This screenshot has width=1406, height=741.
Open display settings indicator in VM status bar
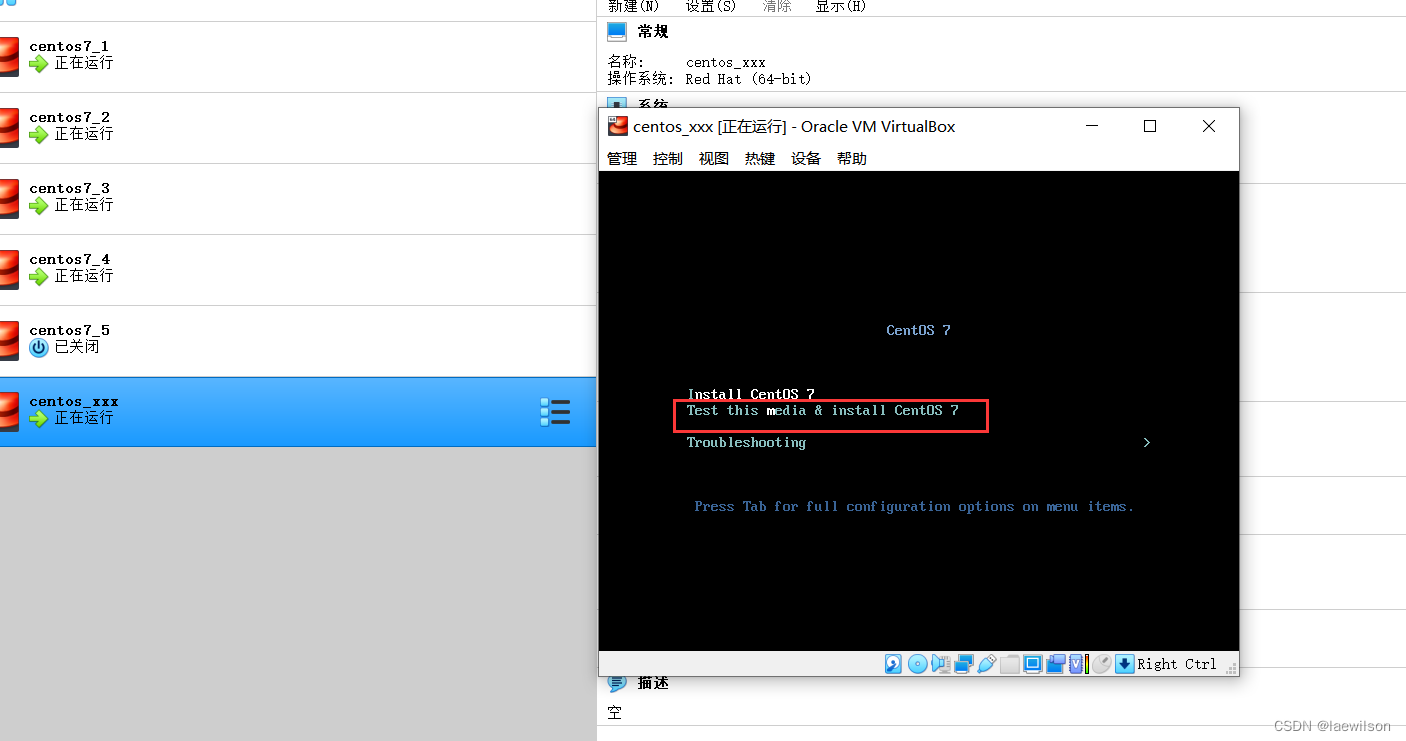coord(1033,664)
